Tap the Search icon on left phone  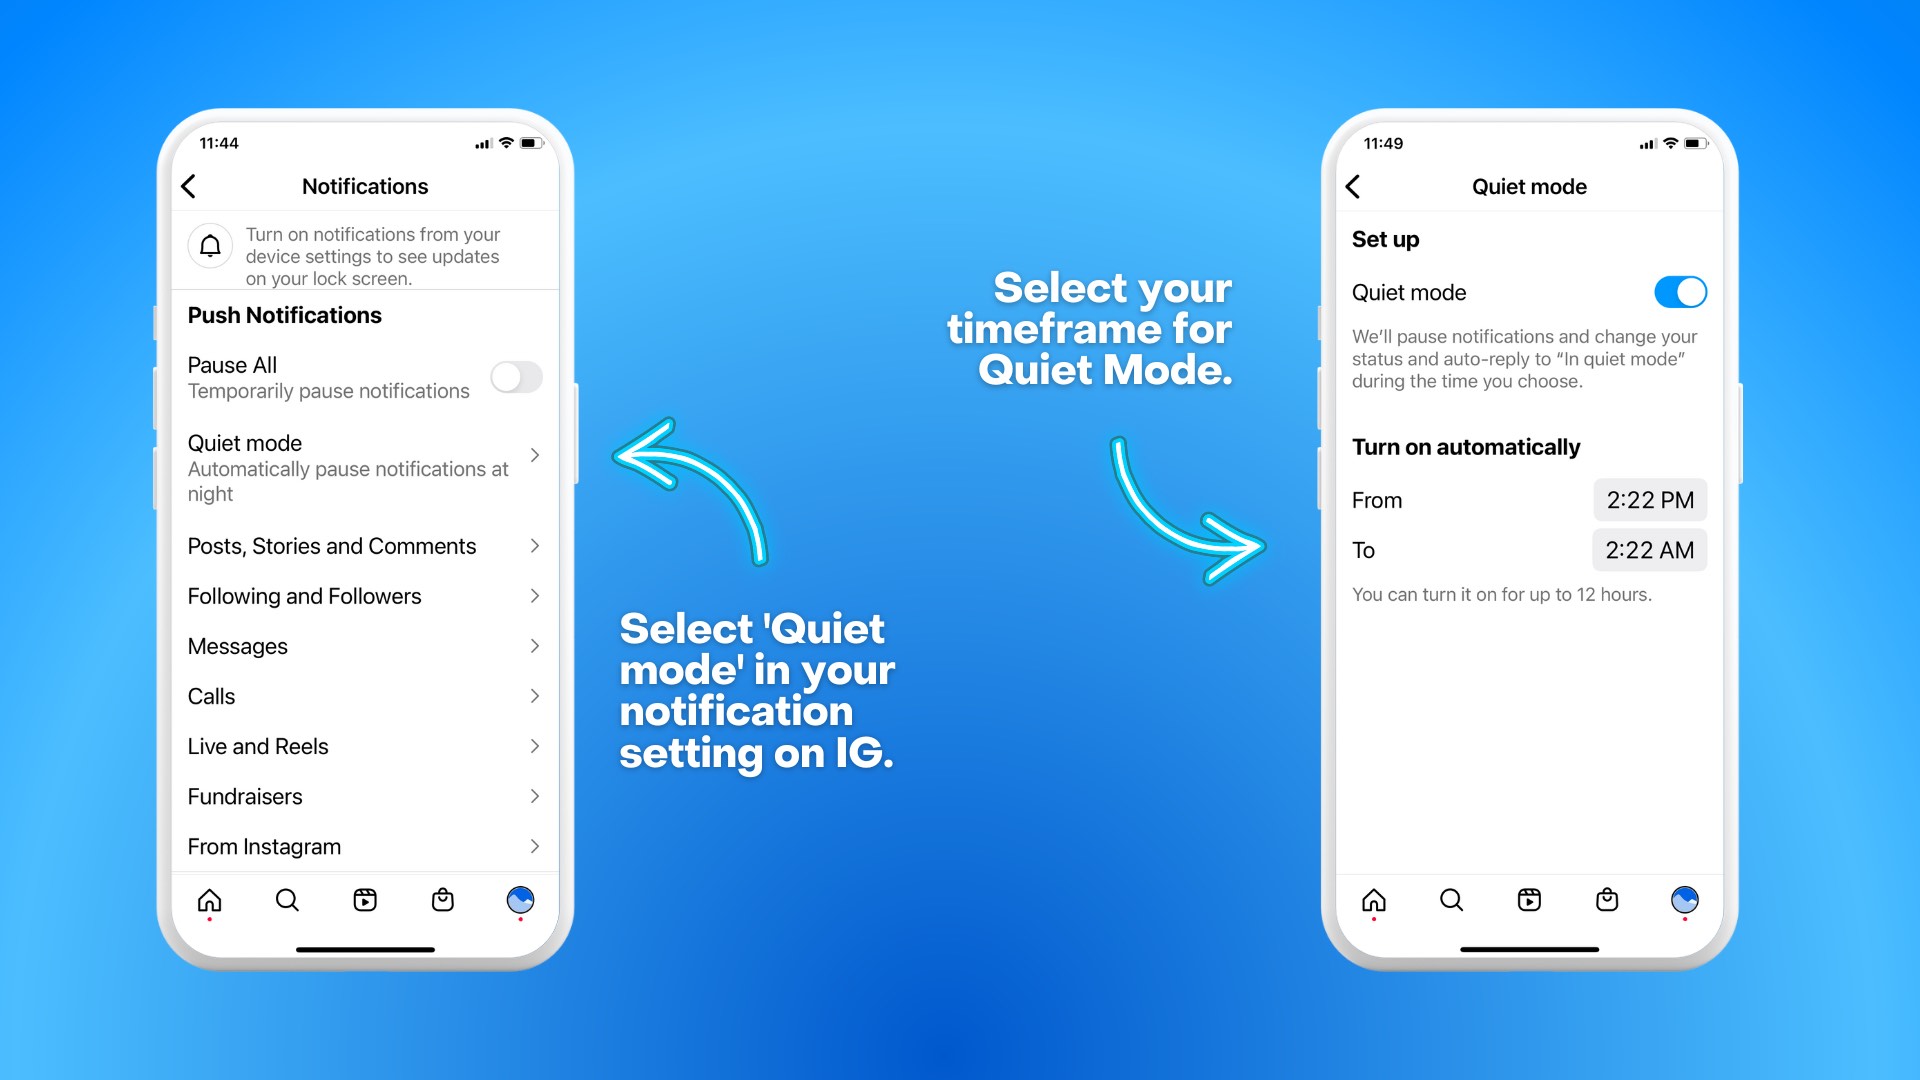tap(285, 899)
